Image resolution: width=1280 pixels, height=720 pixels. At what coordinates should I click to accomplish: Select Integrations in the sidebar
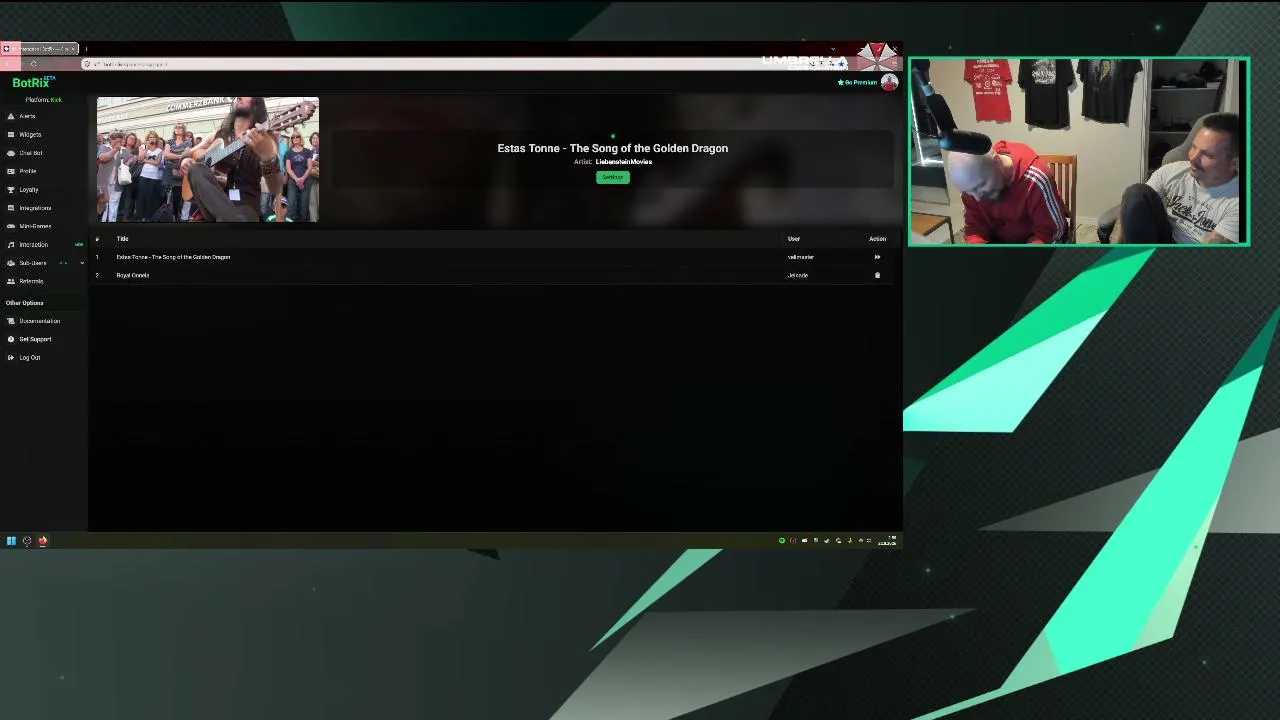(x=35, y=208)
